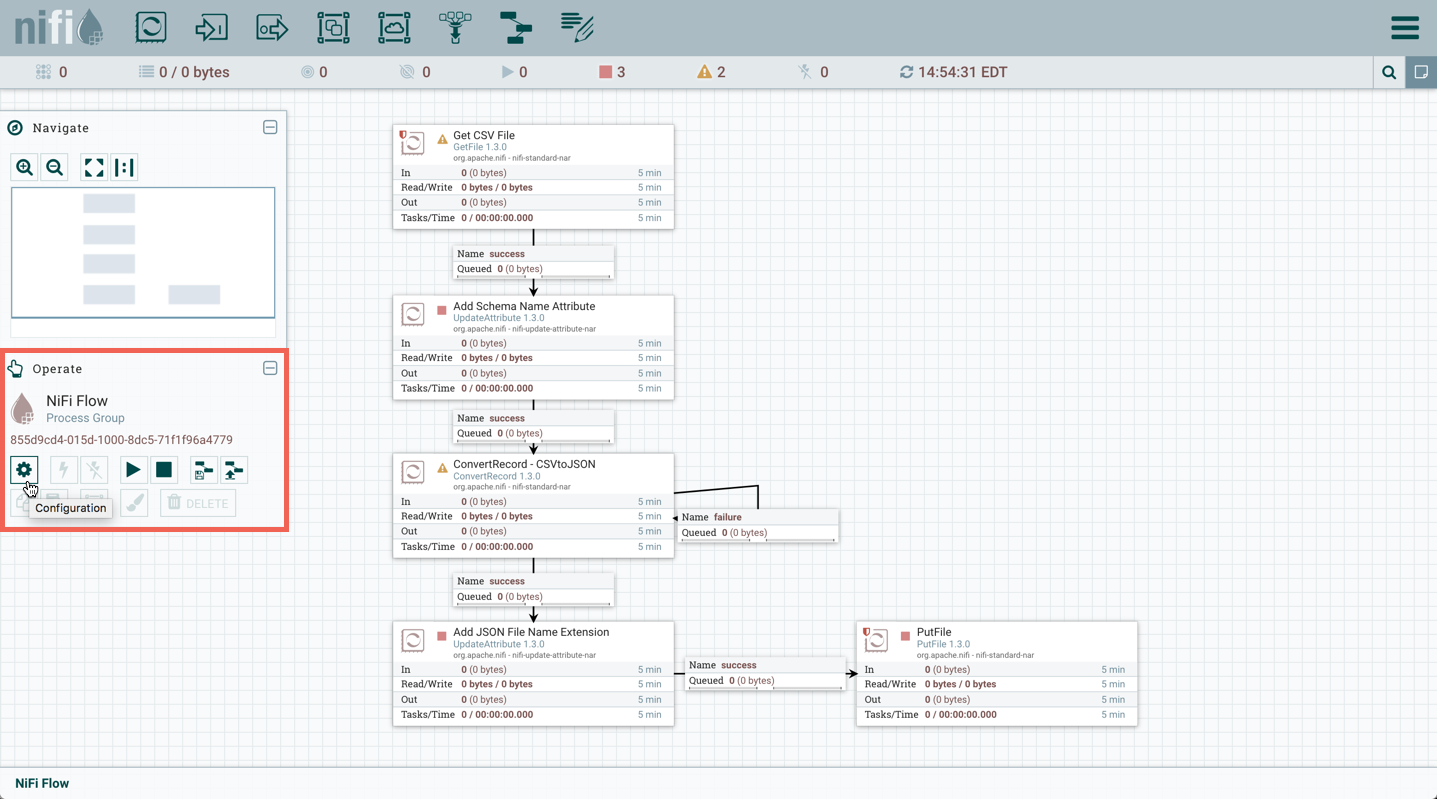The width and height of the screenshot is (1437, 799).
Task: Select the Template toolbar icon
Action: tap(516, 27)
